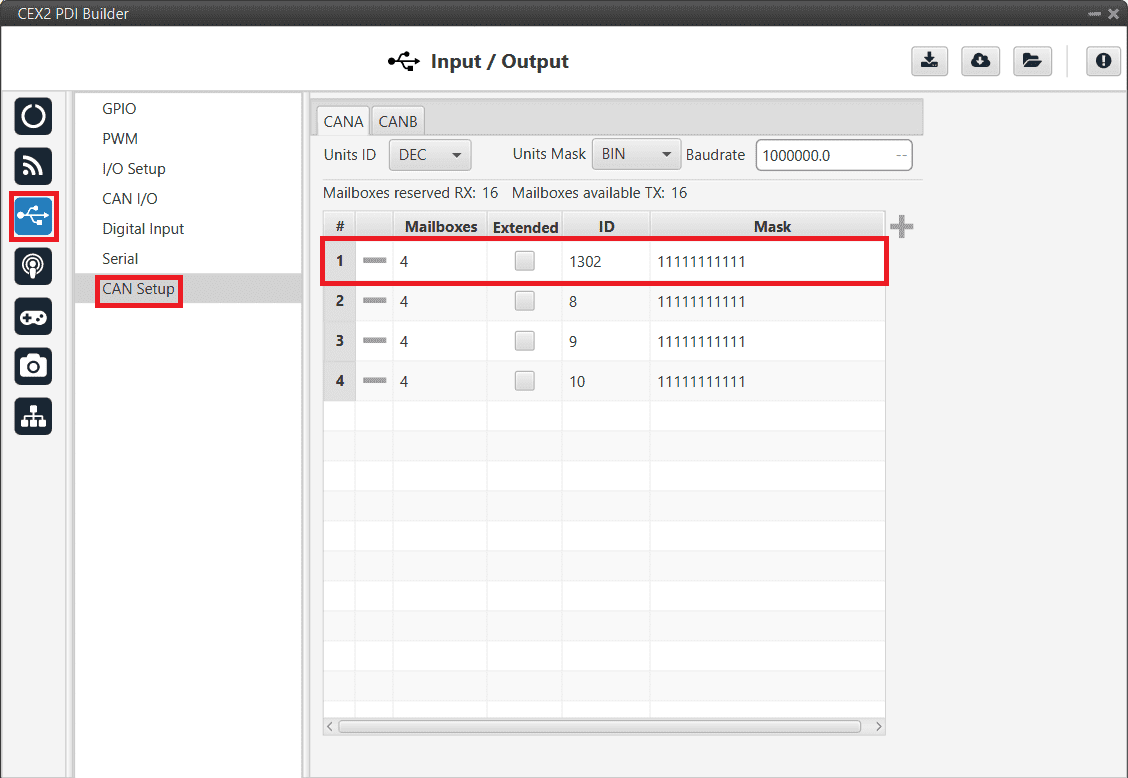The image size is (1128, 778).
Task: Add a mailbox row with plus icon
Action: tap(901, 227)
